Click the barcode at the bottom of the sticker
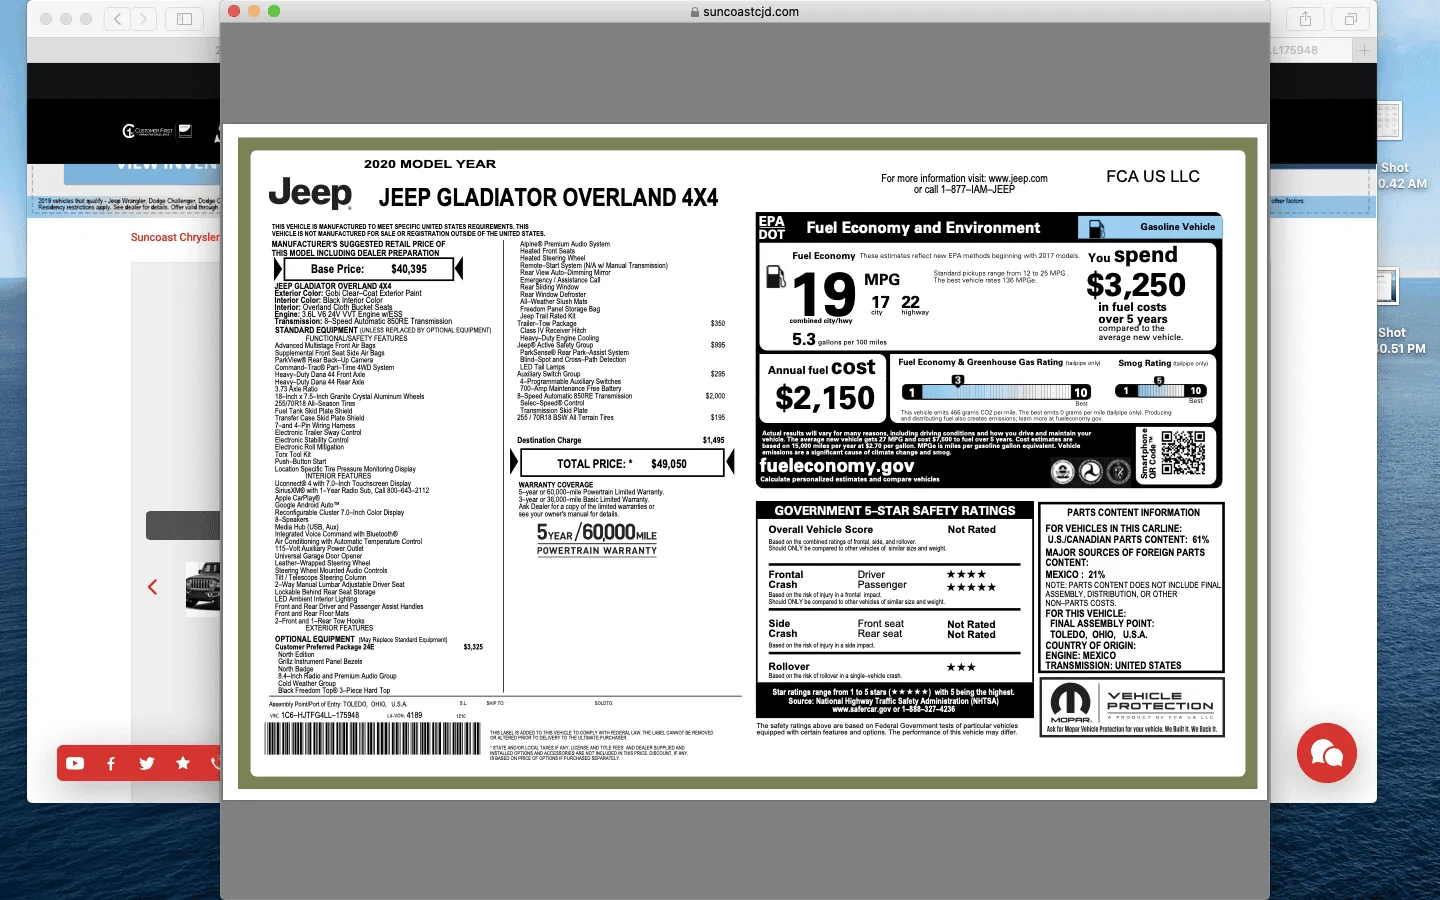The height and width of the screenshot is (900, 1440). (x=373, y=739)
